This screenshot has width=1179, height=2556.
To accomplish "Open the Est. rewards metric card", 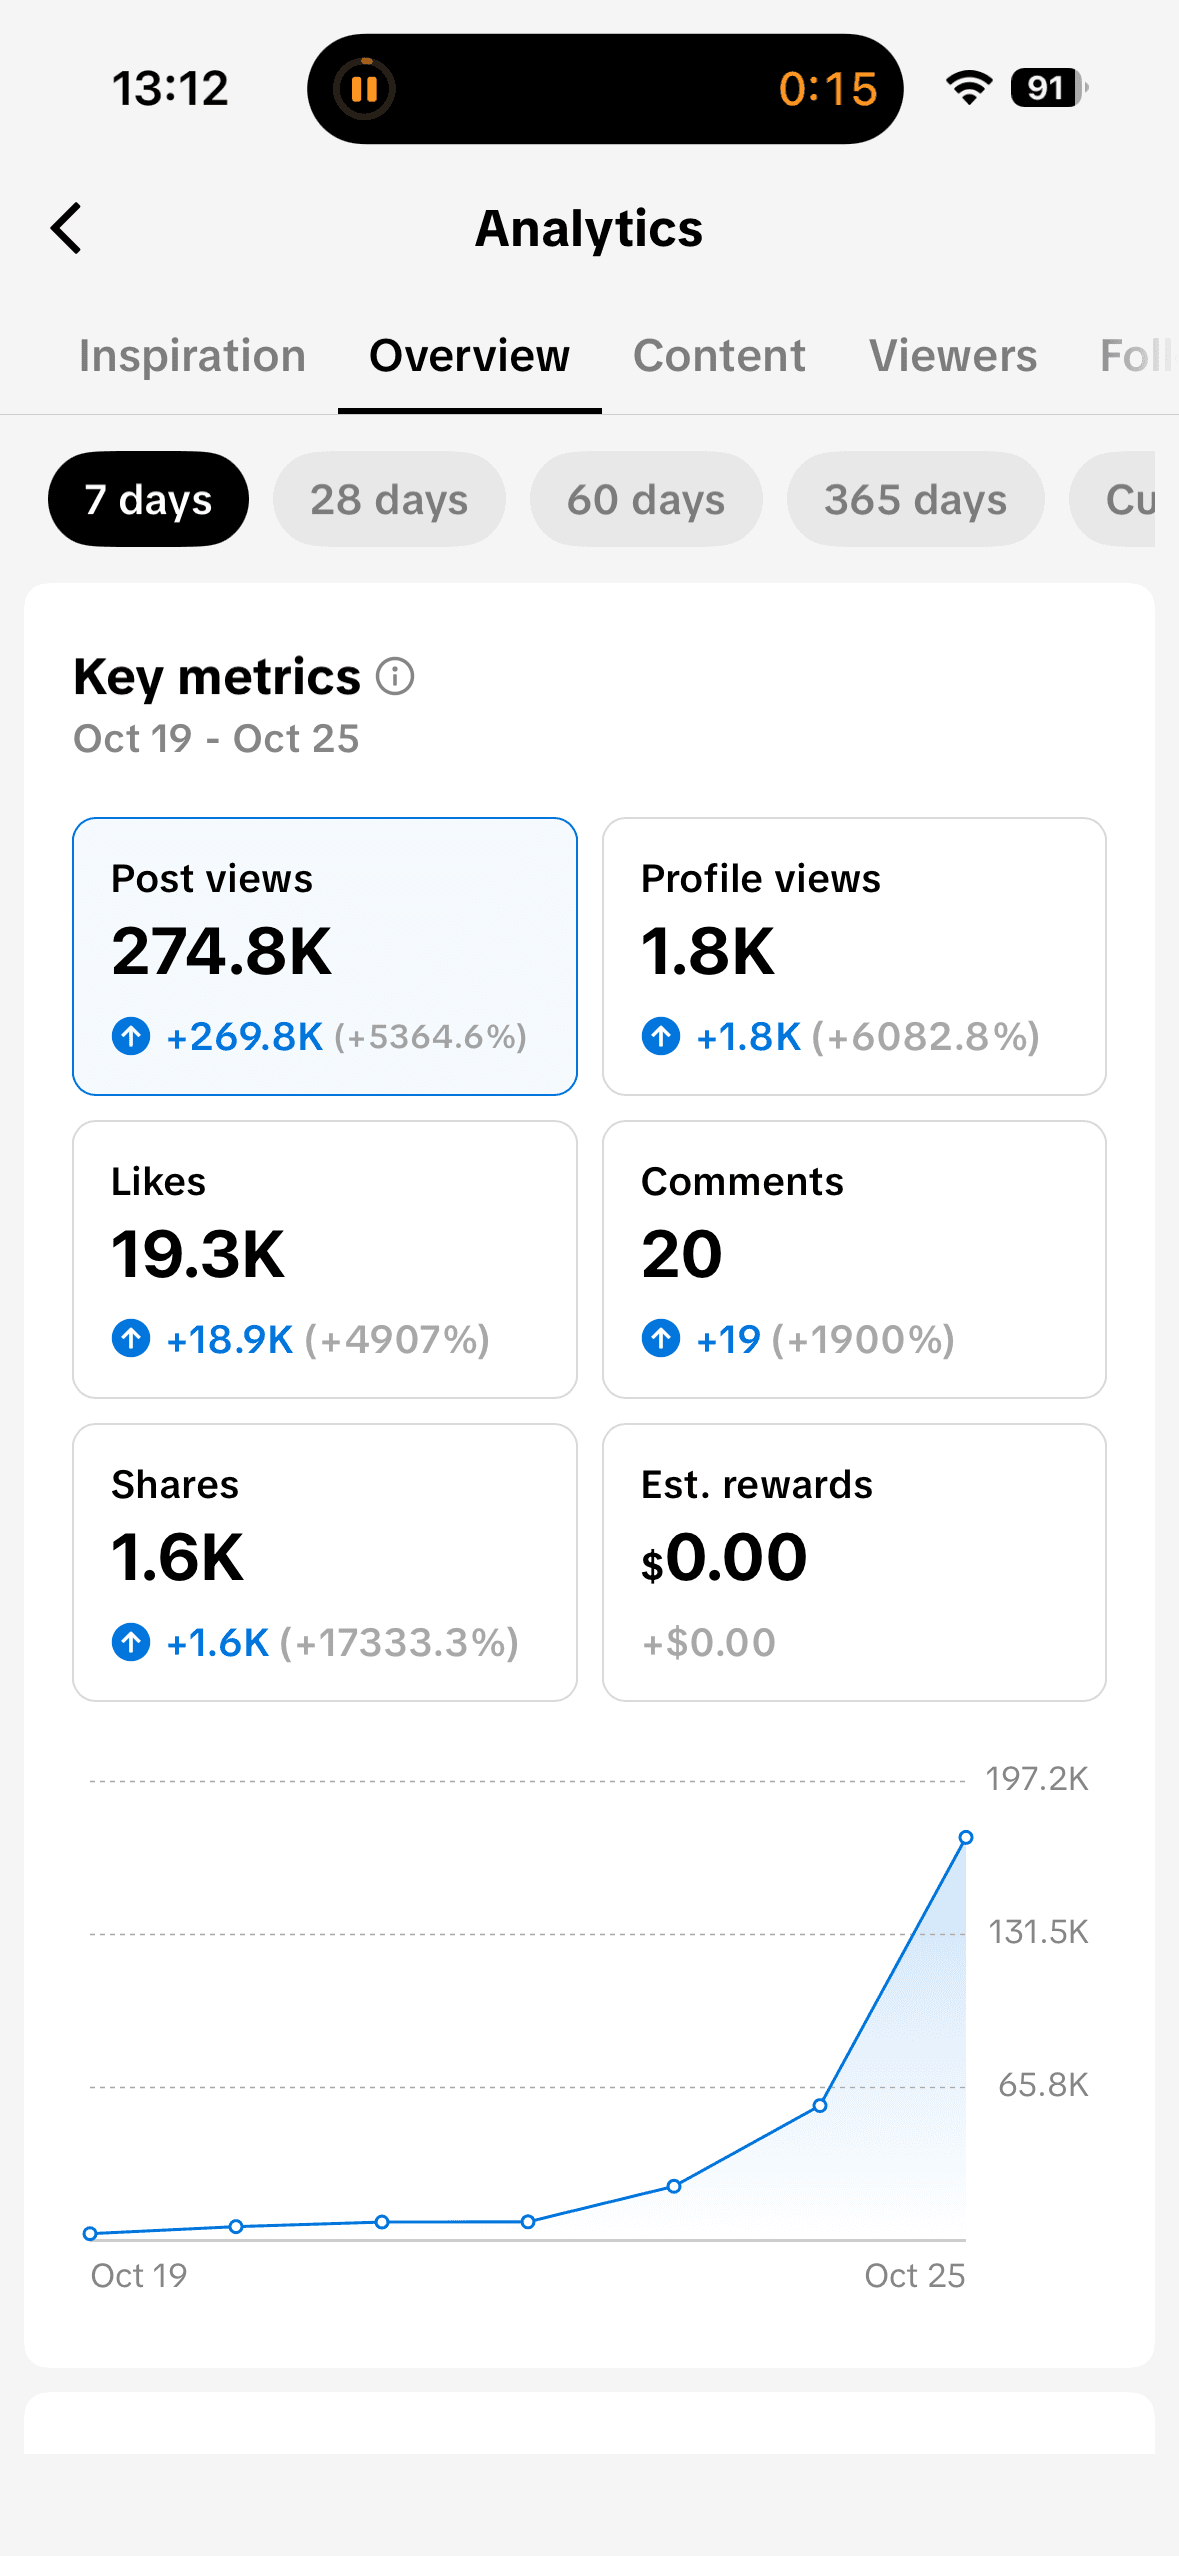I will [854, 1562].
